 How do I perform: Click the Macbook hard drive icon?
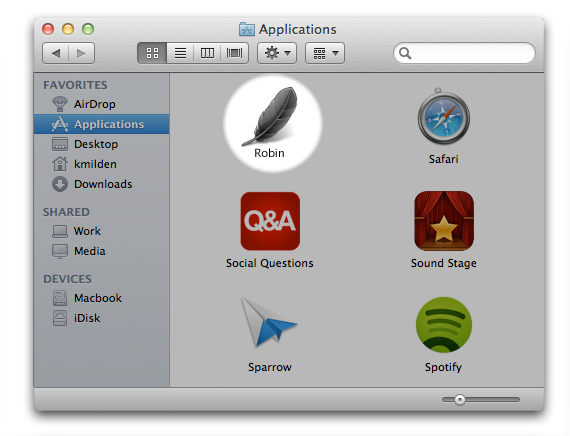(x=60, y=298)
